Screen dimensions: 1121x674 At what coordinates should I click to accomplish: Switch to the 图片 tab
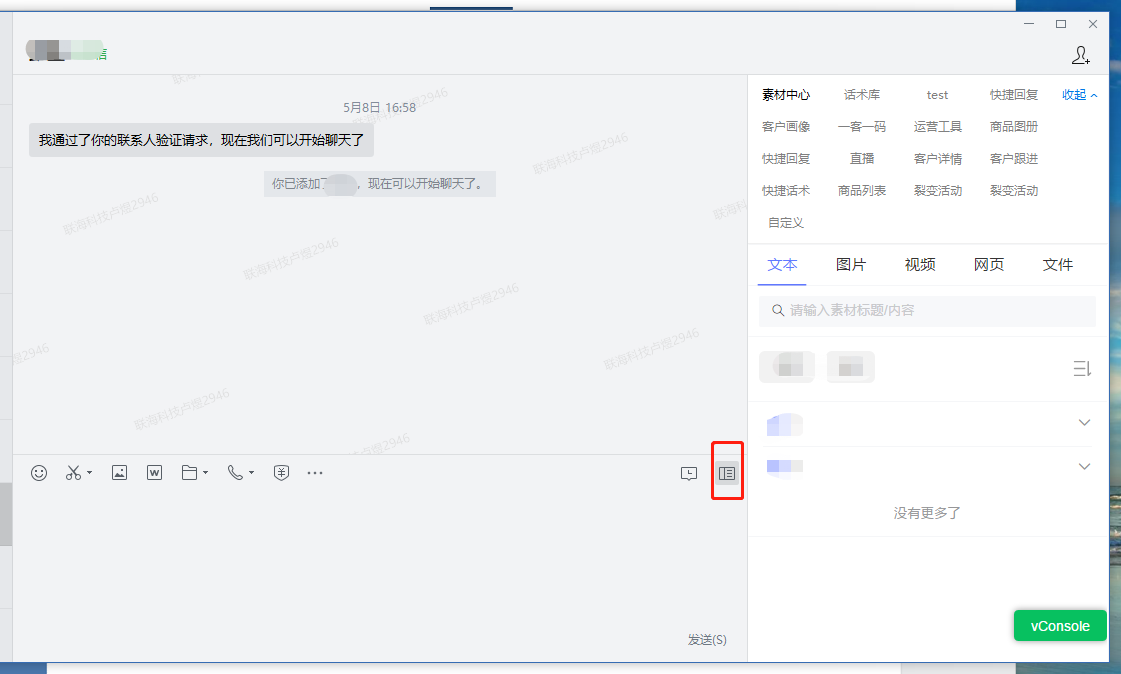click(851, 265)
